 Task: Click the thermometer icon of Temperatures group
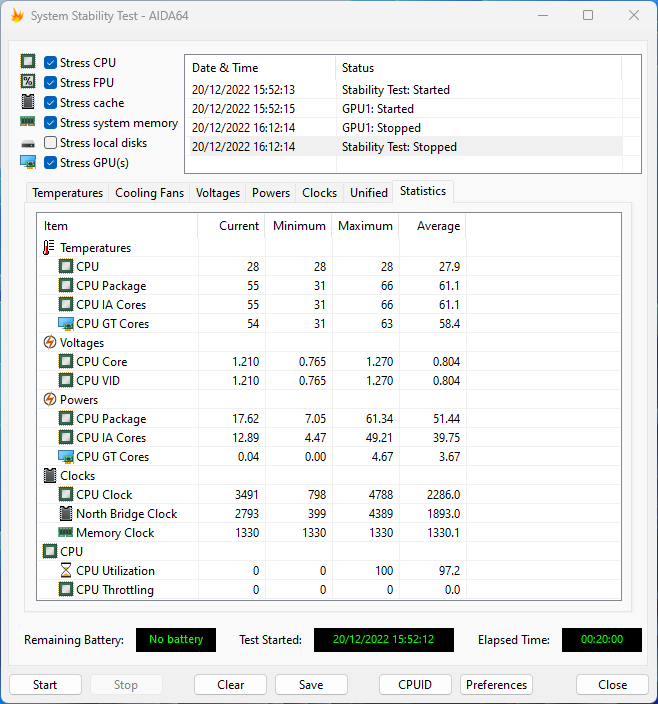[48, 247]
